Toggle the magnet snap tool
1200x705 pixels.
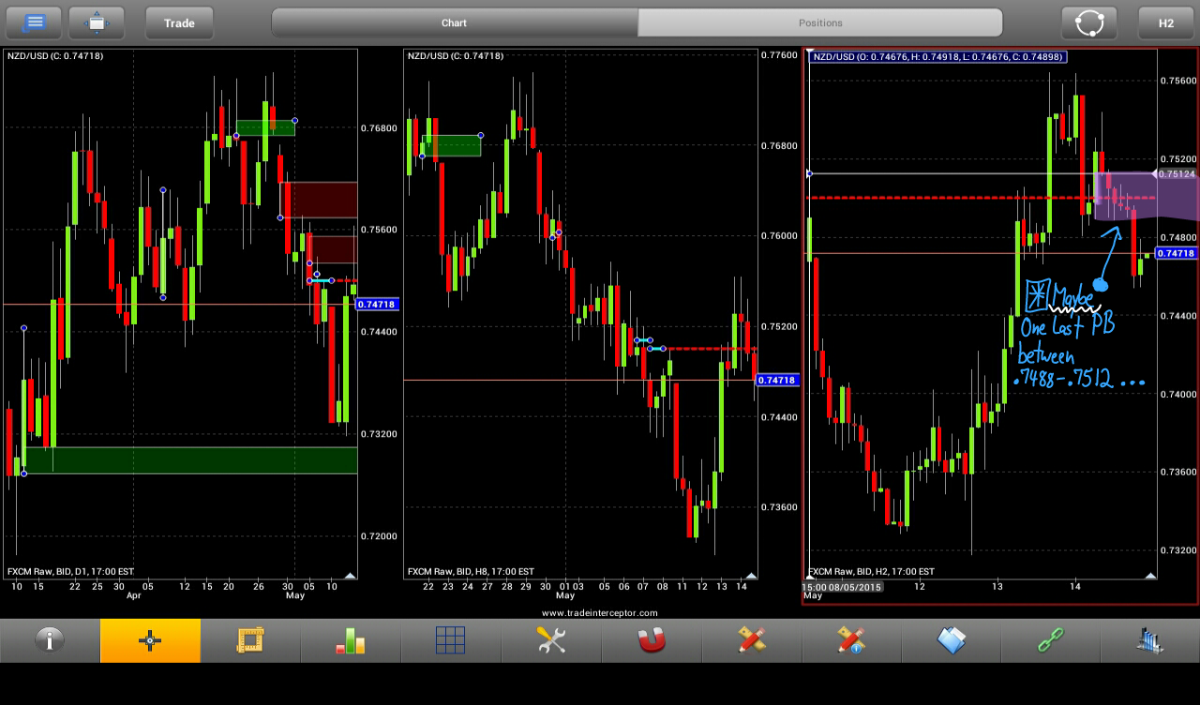651,640
